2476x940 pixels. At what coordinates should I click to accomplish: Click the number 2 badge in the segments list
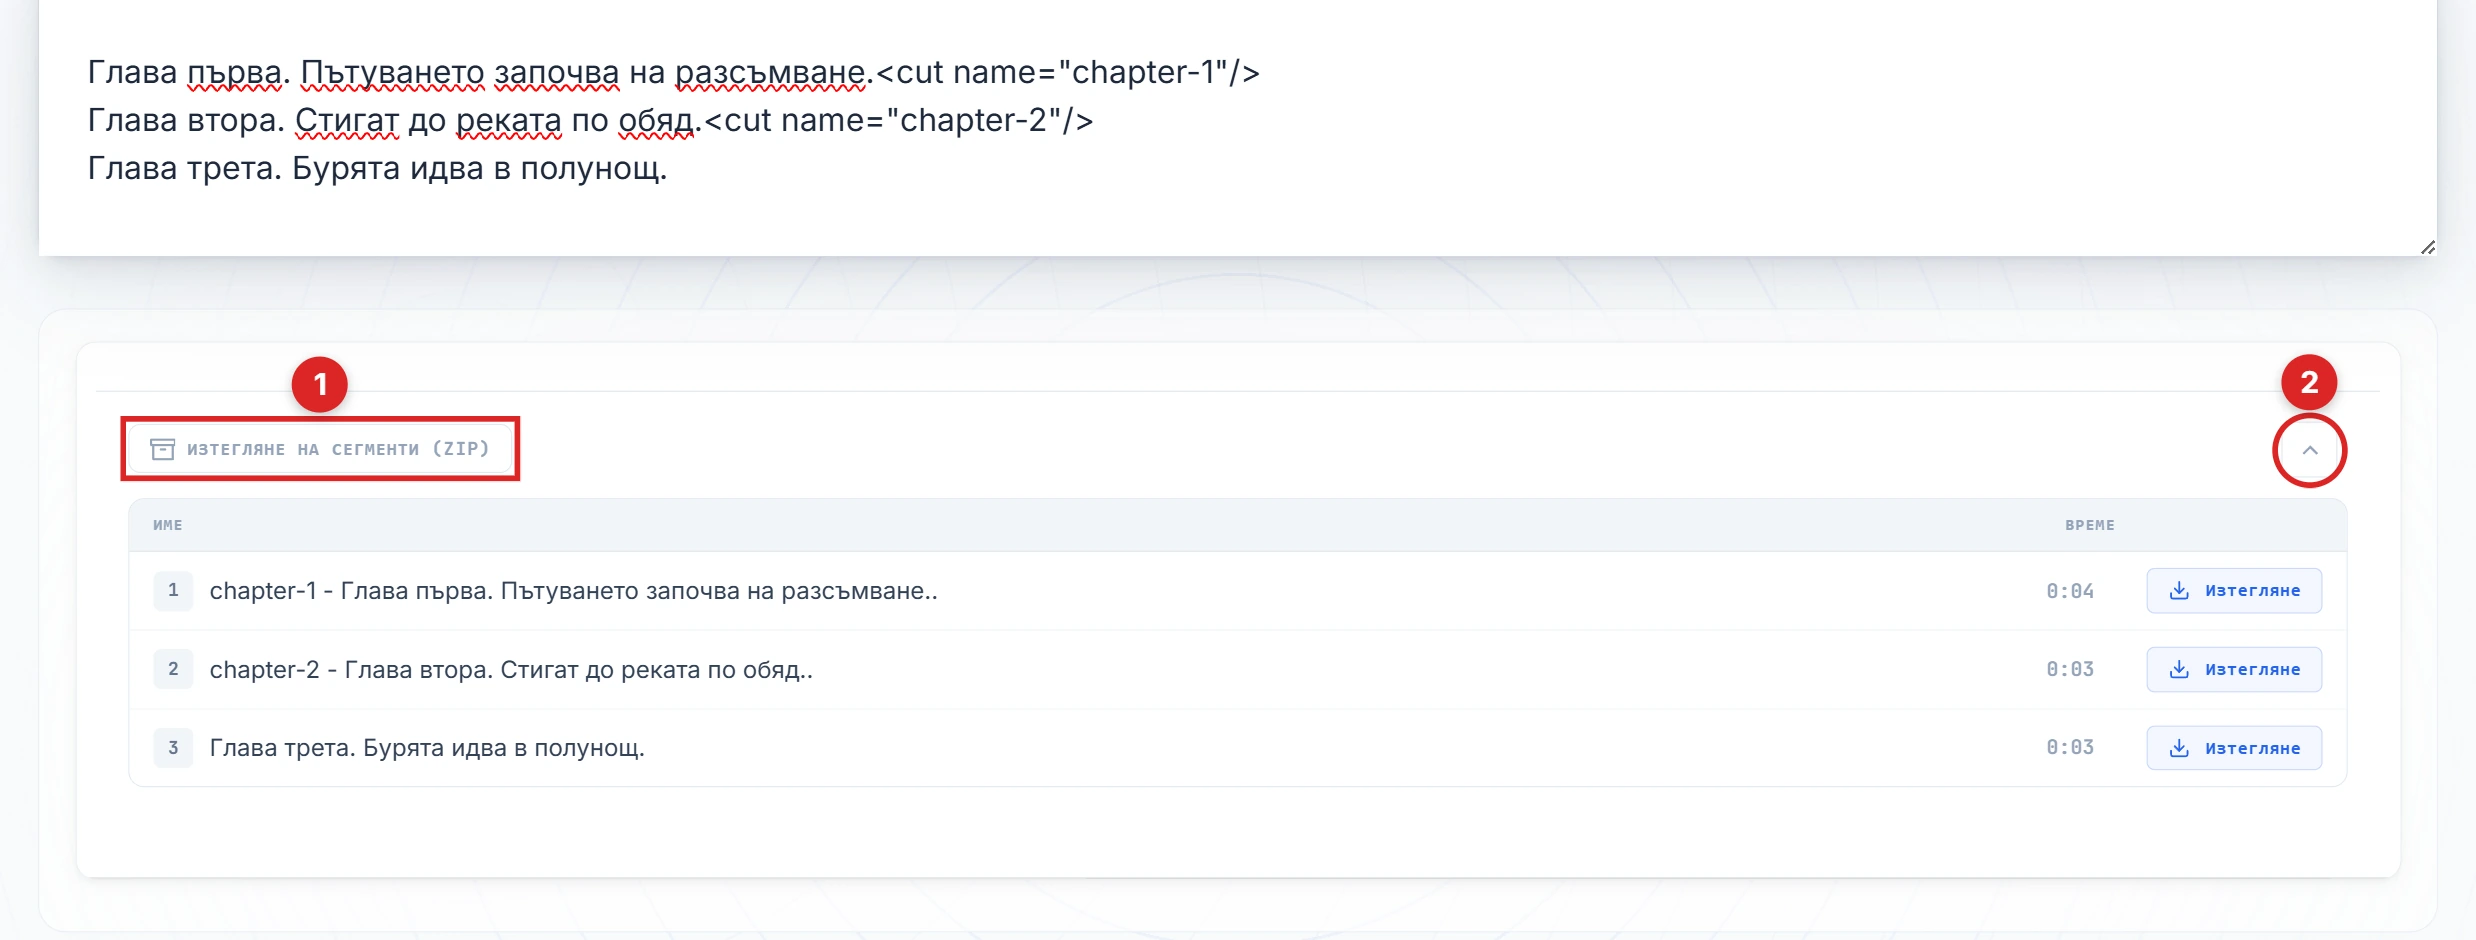[173, 670]
